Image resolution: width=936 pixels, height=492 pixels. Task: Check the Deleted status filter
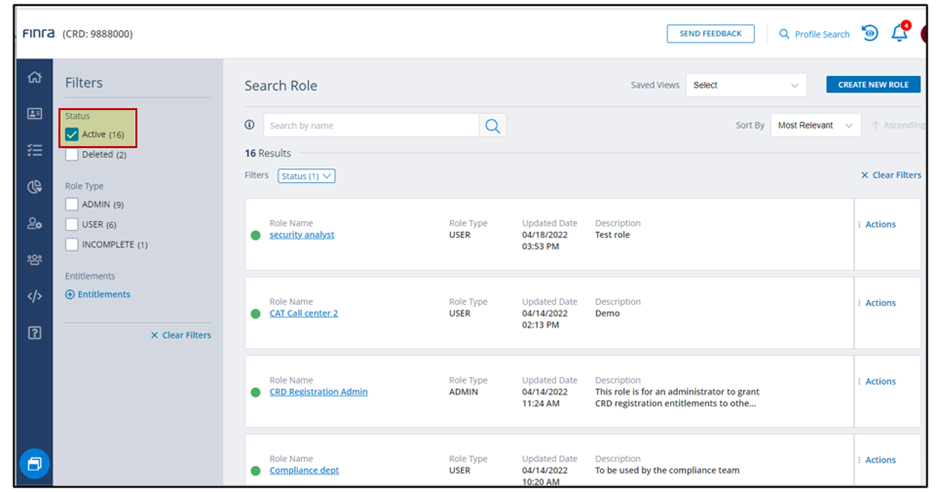[x=72, y=155]
